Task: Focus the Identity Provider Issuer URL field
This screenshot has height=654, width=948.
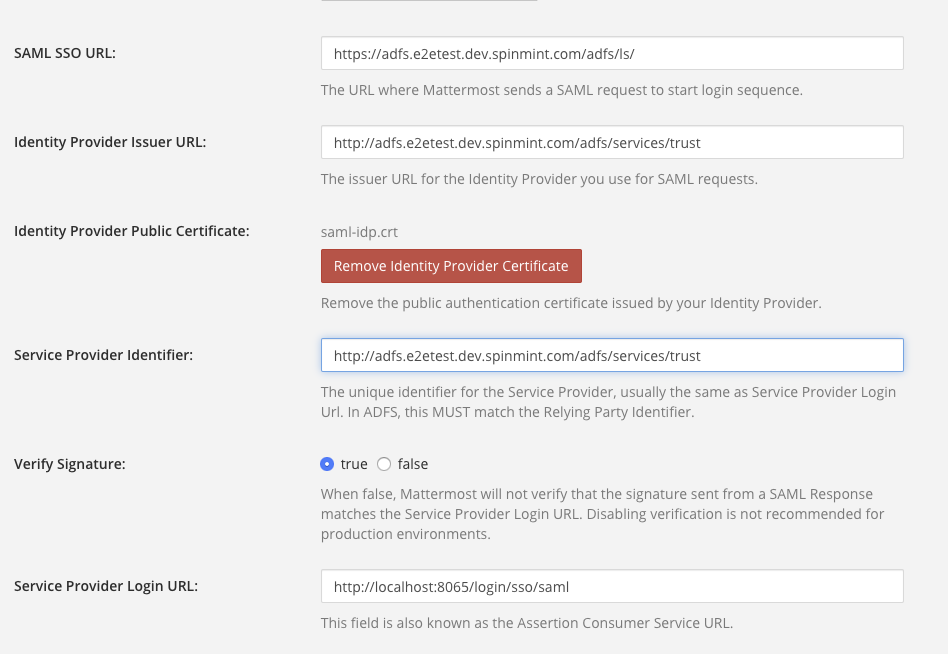Action: coord(611,142)
